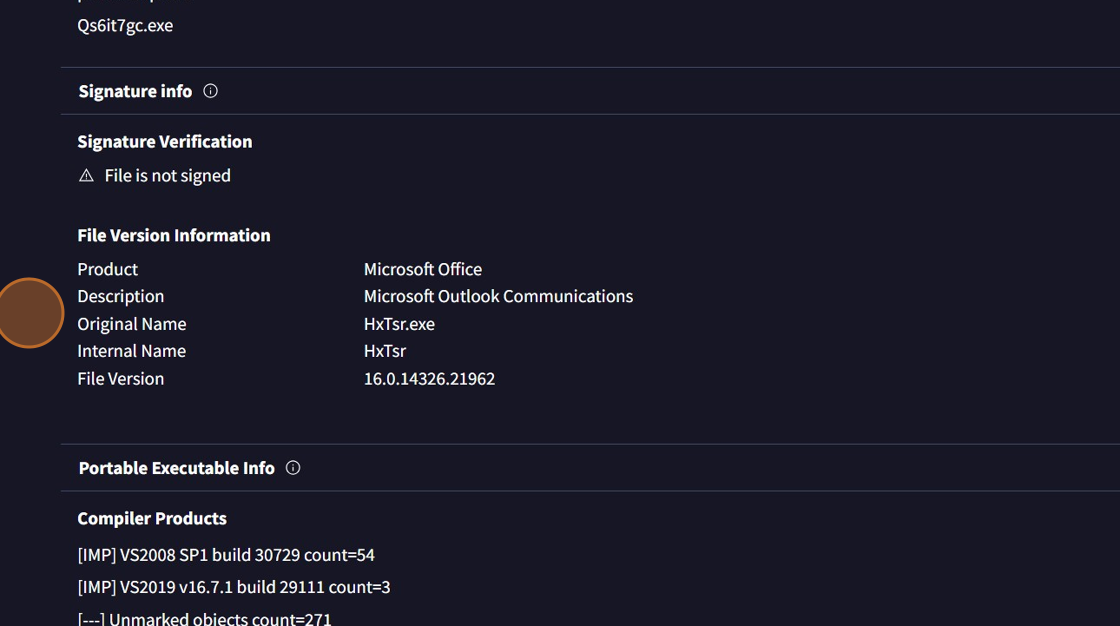The width and height of the screenshot is (1120, 626).
Task: Click the Microsoft Office product value
Action: [422, 269]
